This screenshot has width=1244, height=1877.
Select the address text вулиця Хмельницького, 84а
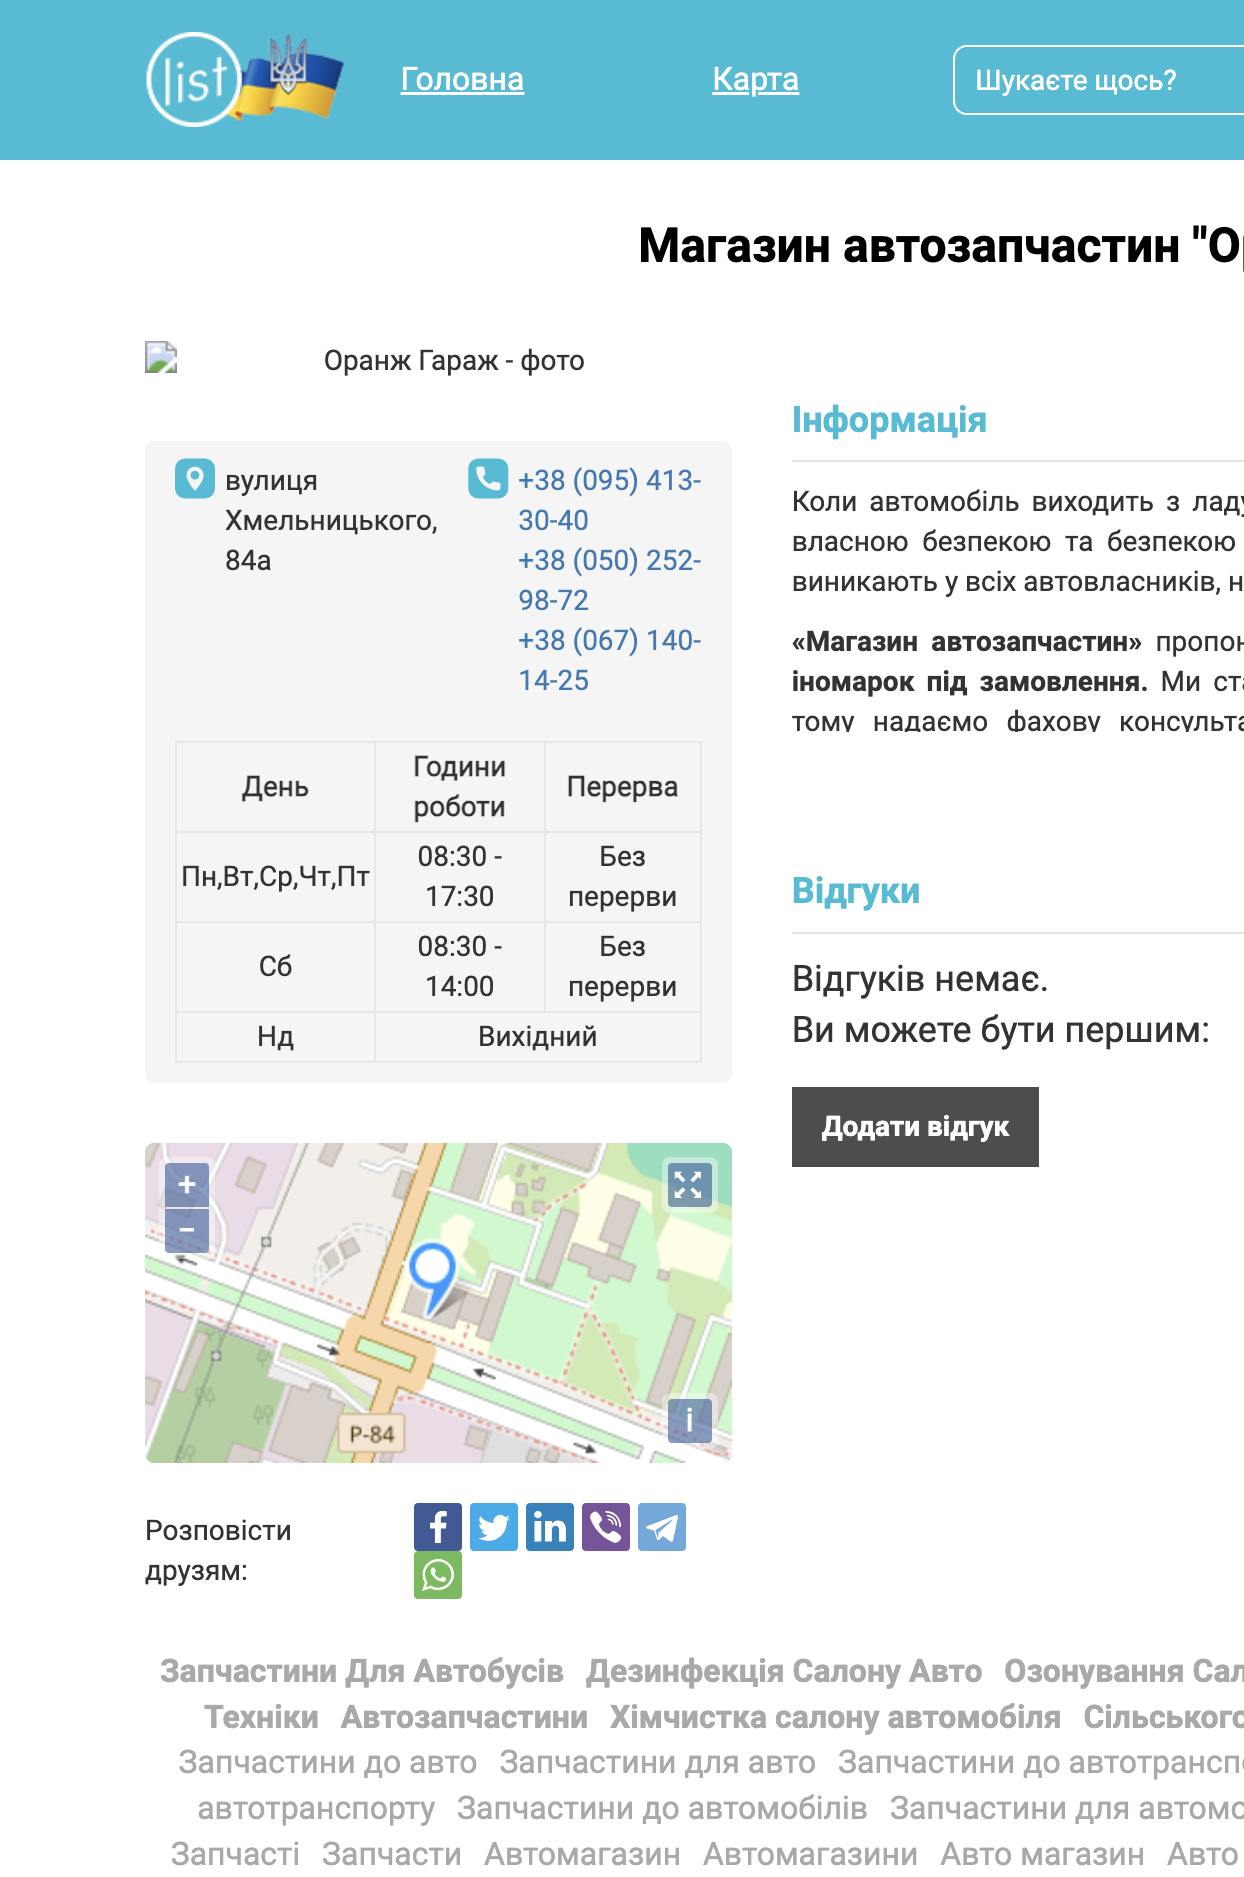(x=331, y=520)
